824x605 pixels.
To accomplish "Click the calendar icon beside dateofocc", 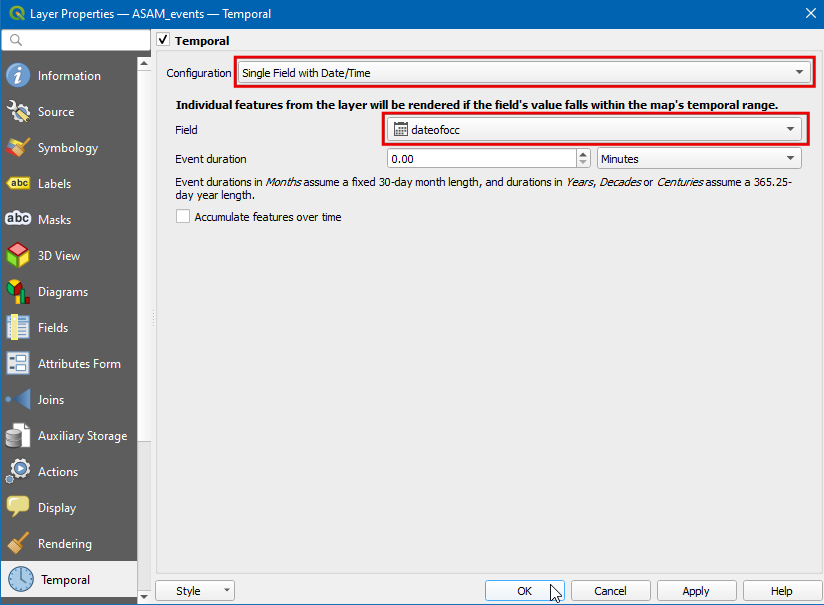I will (400, 129).
